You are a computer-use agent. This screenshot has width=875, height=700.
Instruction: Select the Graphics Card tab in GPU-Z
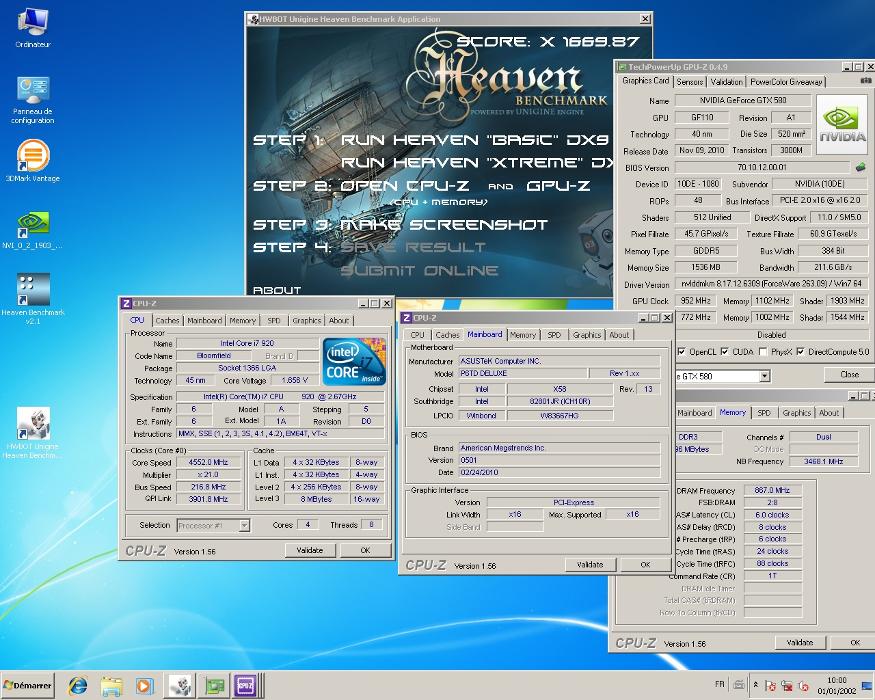pyautogui.click(x=645, y=80)
